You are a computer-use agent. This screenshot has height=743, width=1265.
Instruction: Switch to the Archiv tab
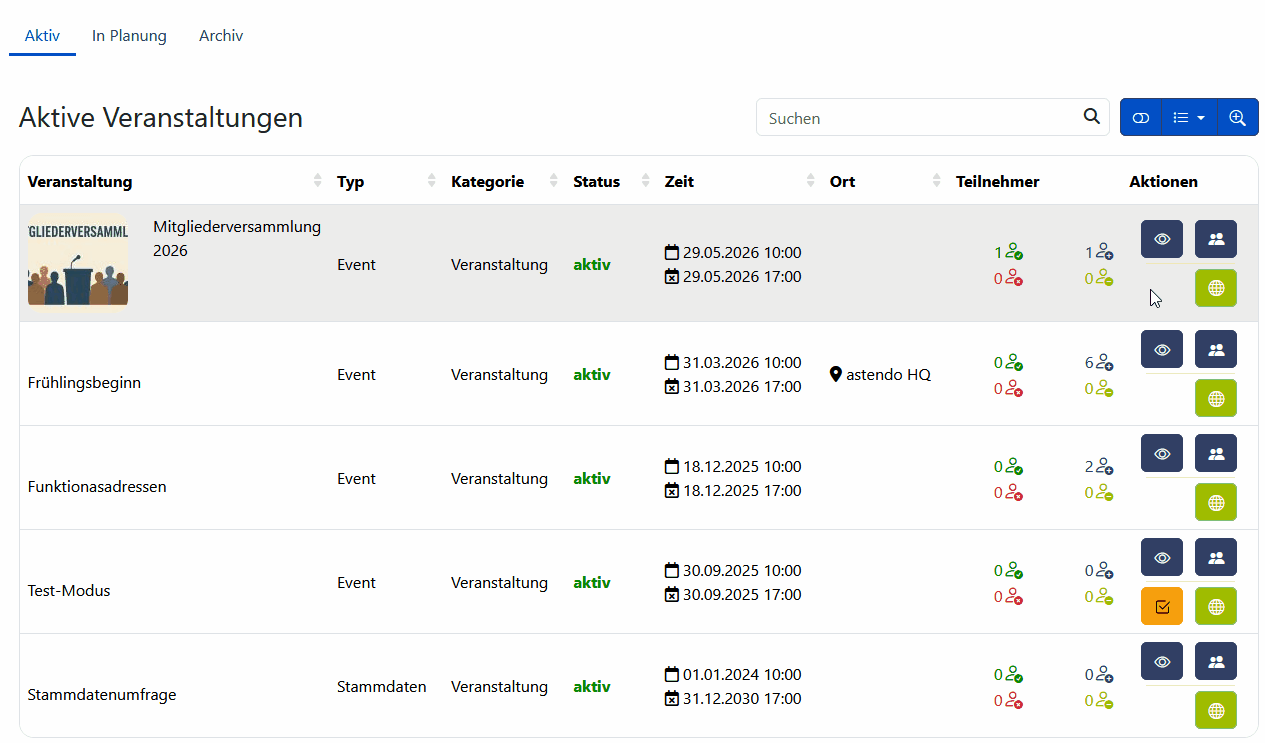coord(221,36)
